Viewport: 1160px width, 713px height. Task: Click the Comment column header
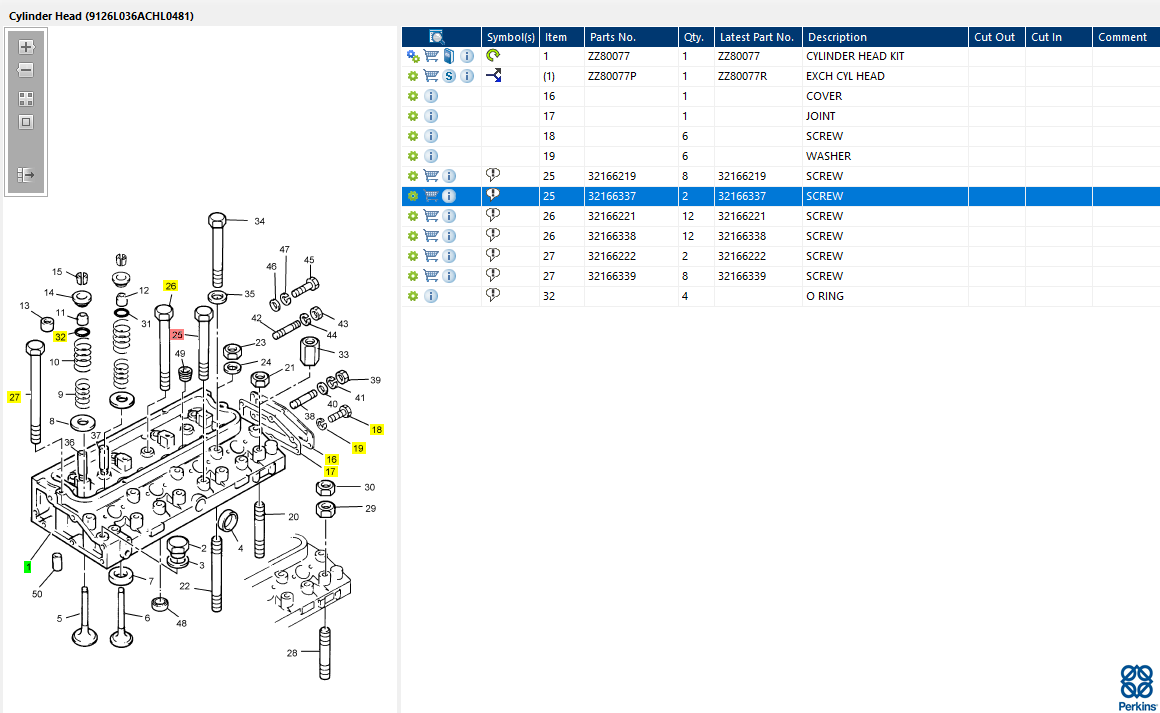[x=1126, y=37]
